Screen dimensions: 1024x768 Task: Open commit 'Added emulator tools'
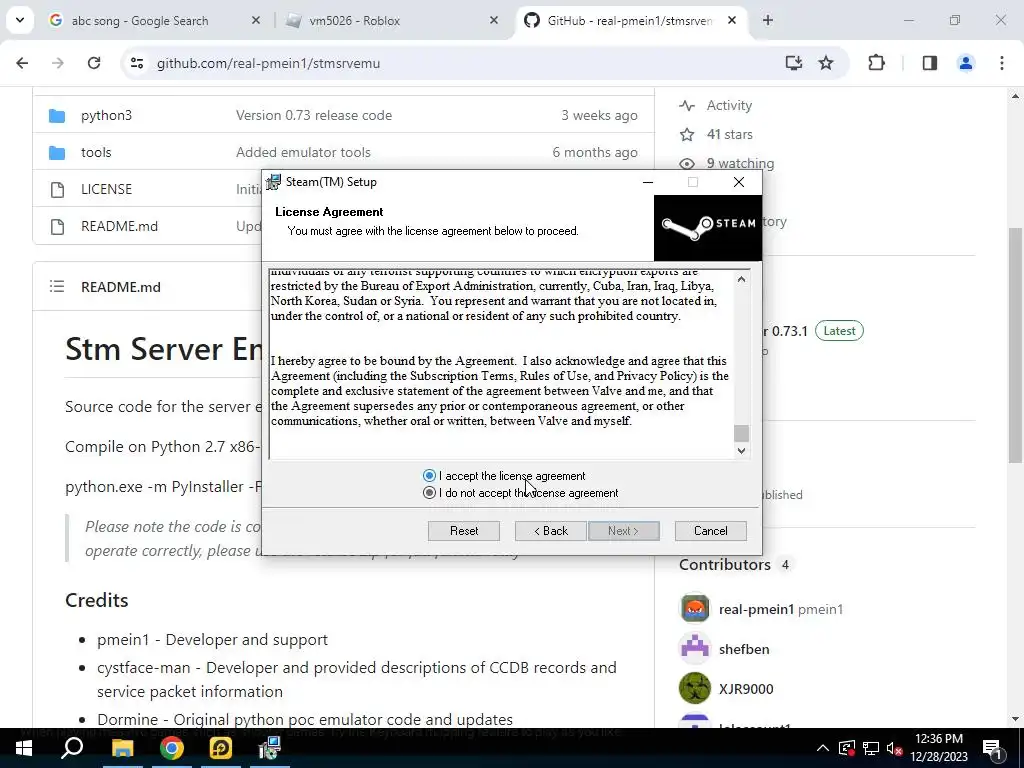[303, 152]
